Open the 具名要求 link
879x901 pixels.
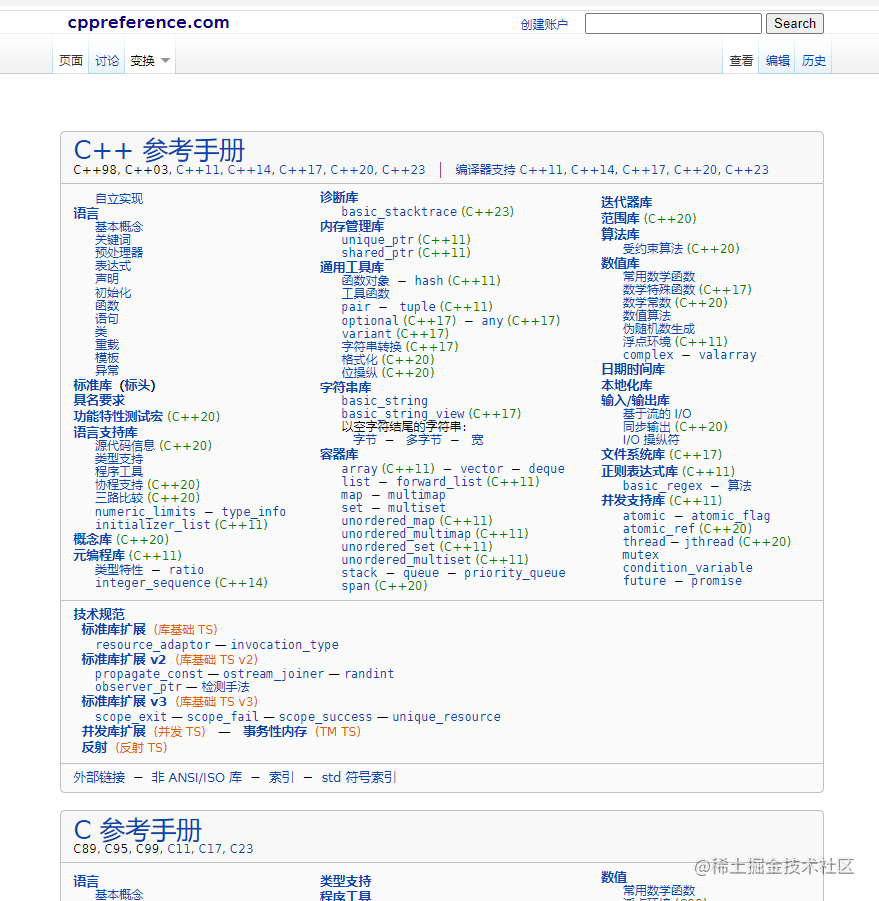click(x=99, y=400)
